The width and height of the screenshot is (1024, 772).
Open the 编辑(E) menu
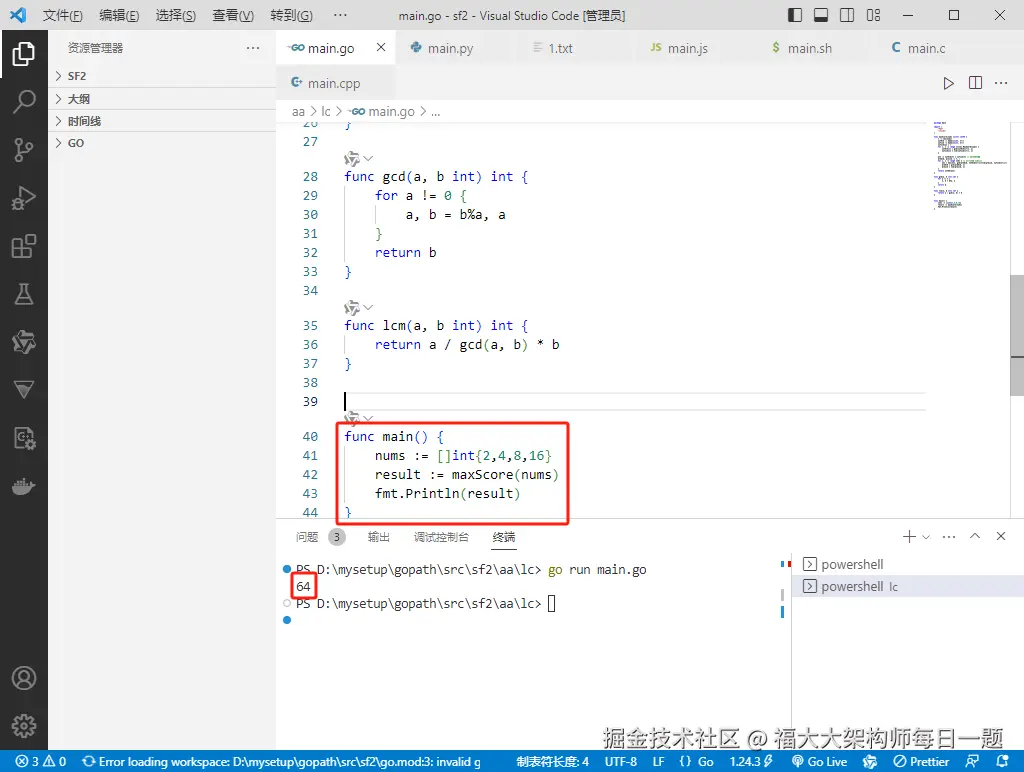pos(119,15)
